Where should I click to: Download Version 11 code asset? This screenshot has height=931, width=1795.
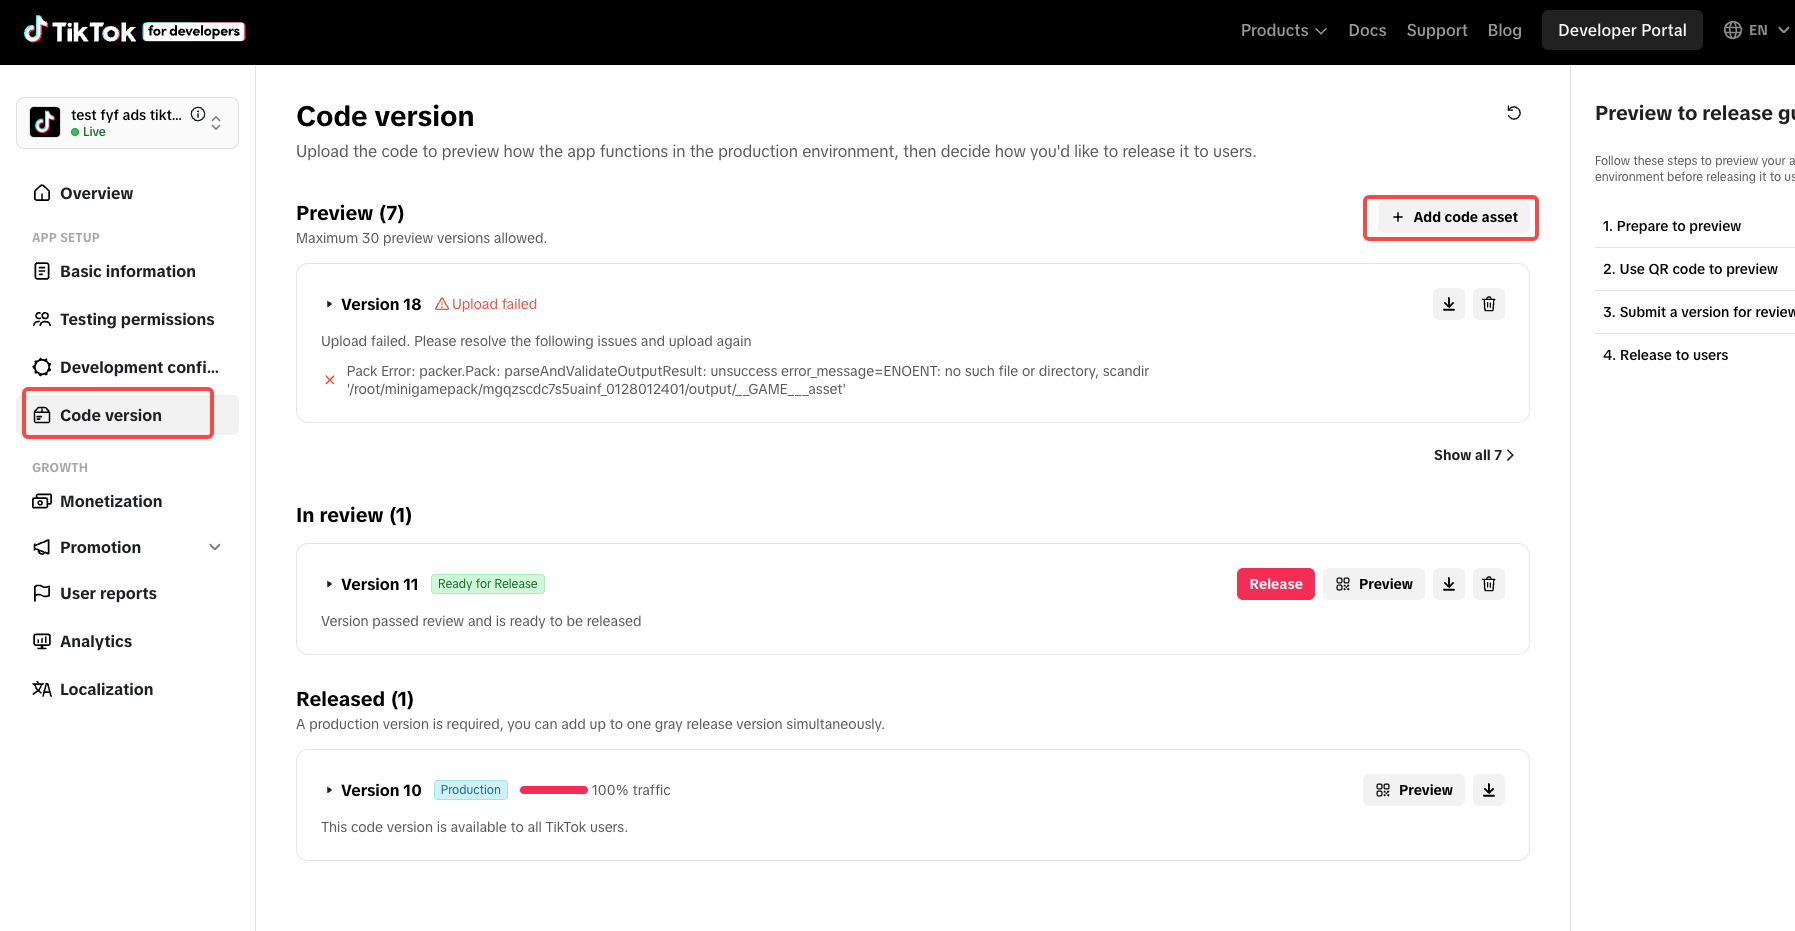(x=1449, y=584)
